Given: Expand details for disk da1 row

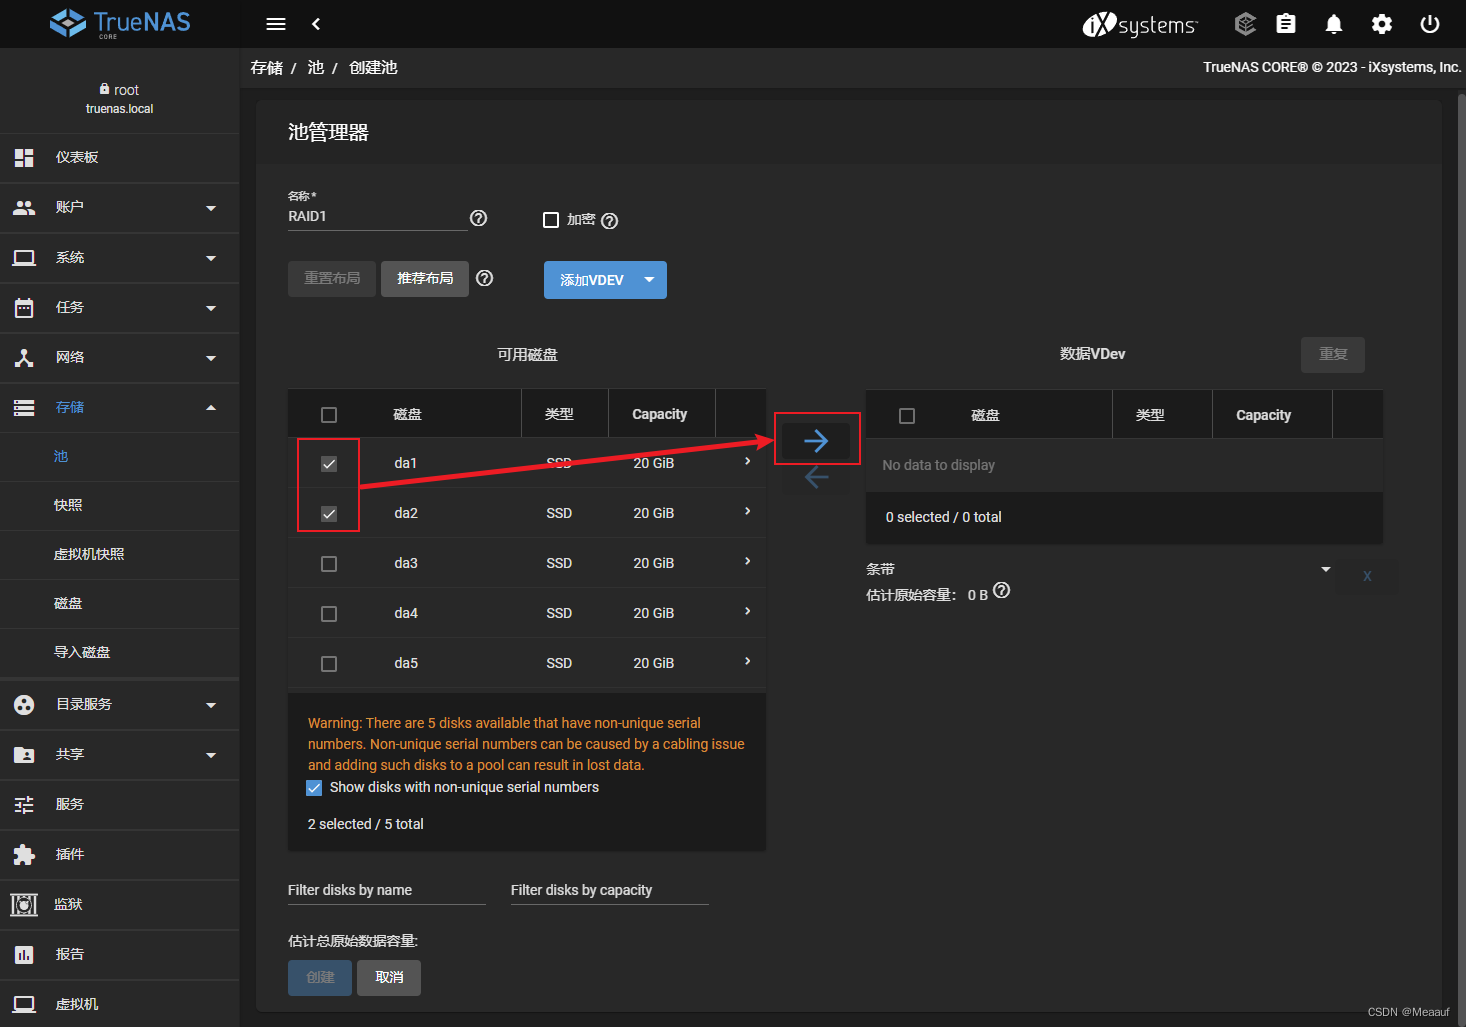Looking at the screenshot, I should tap(747, 461).
